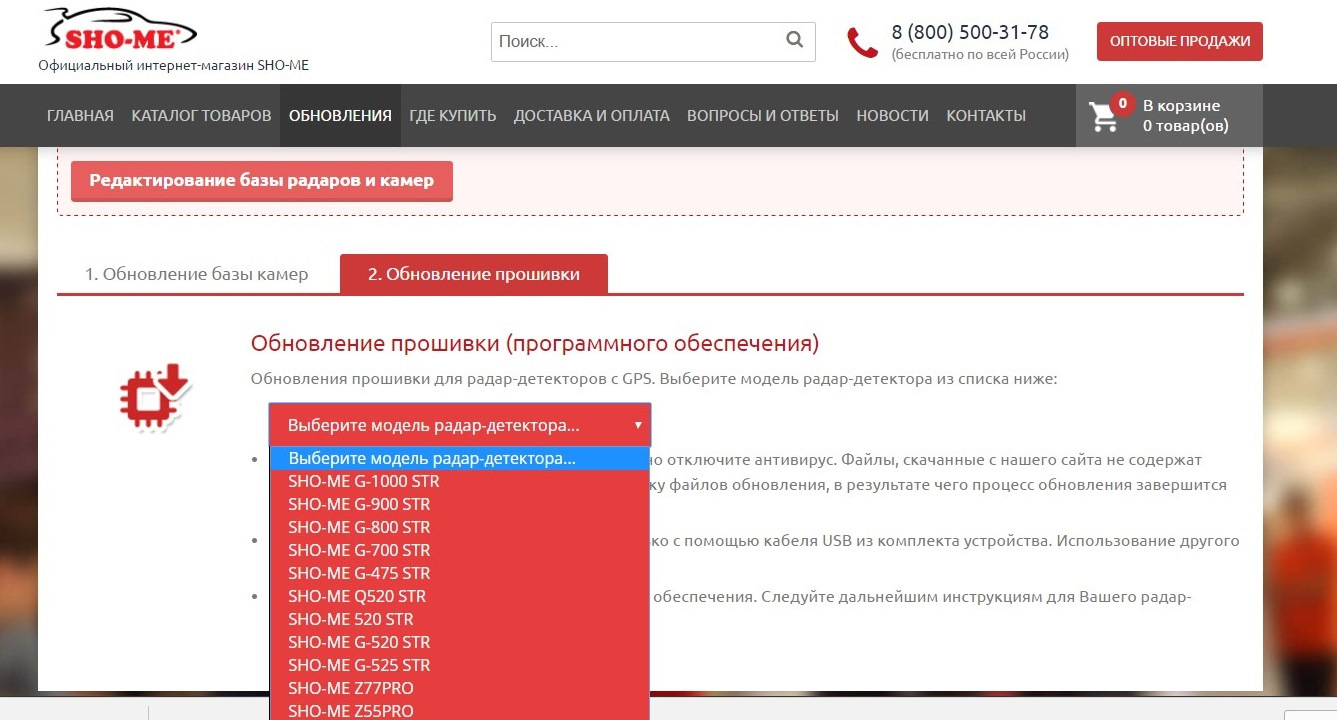Select SHO-ME G-700 STR option
This screenshot has height=720, width=1337.
point(460,550)
